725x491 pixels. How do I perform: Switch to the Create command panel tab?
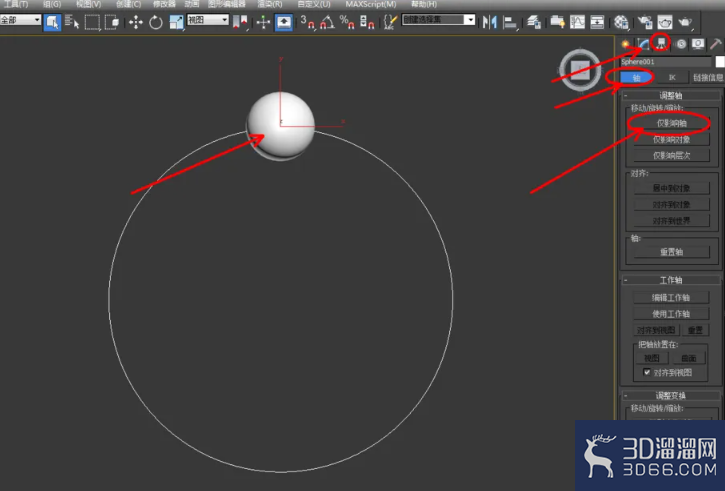[x=625, y=44]
